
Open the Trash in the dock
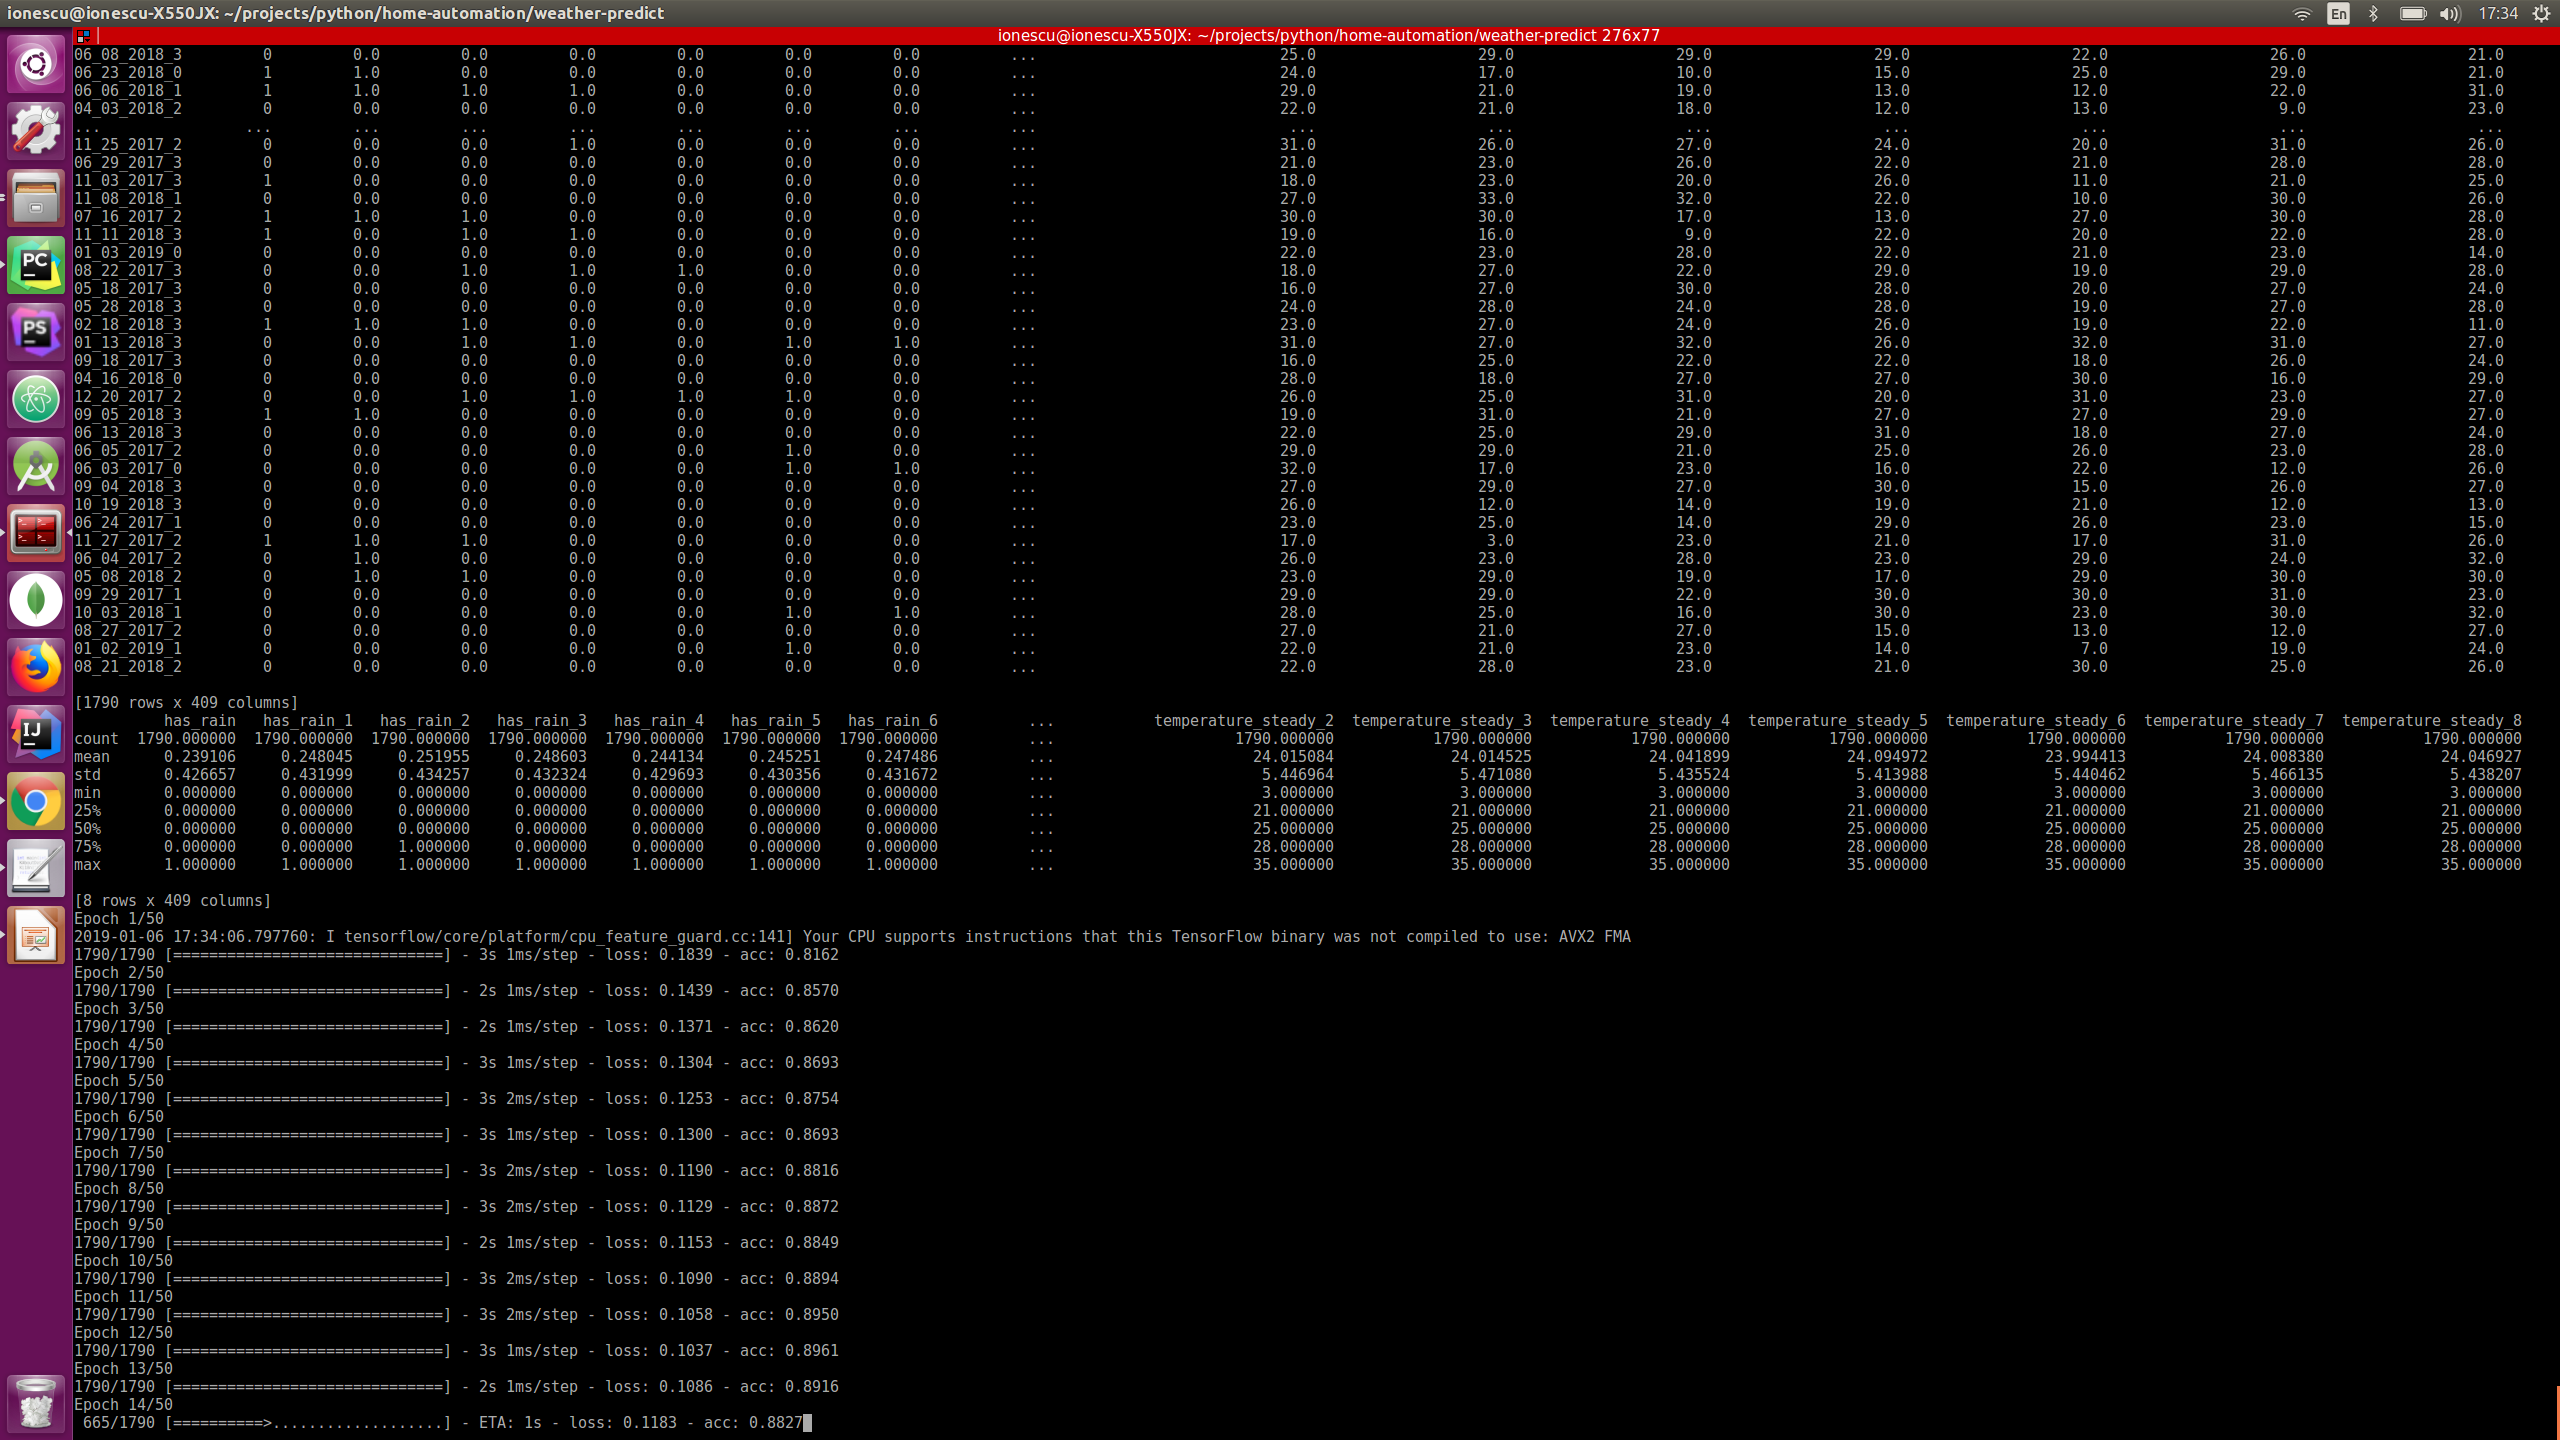pyautogui.click(x=35, y=1402)
